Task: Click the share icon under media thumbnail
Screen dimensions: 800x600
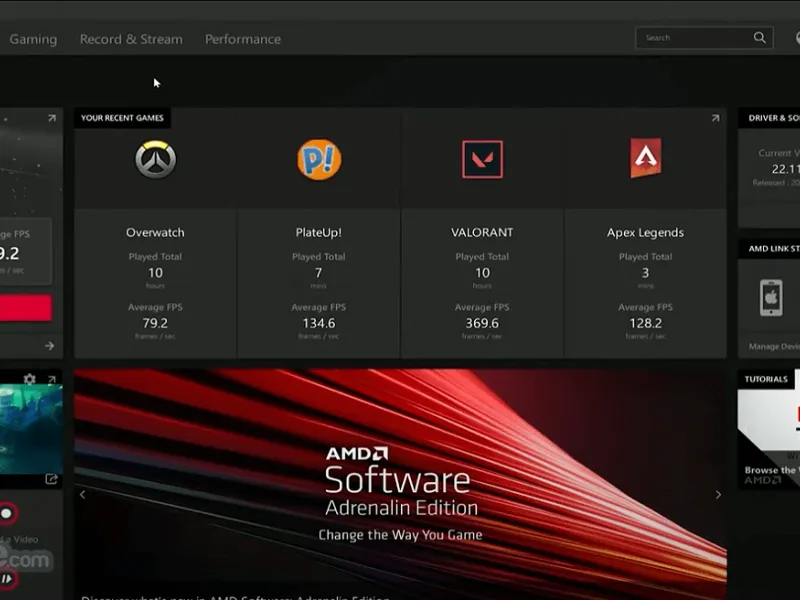Action: [x=51, y=479]
